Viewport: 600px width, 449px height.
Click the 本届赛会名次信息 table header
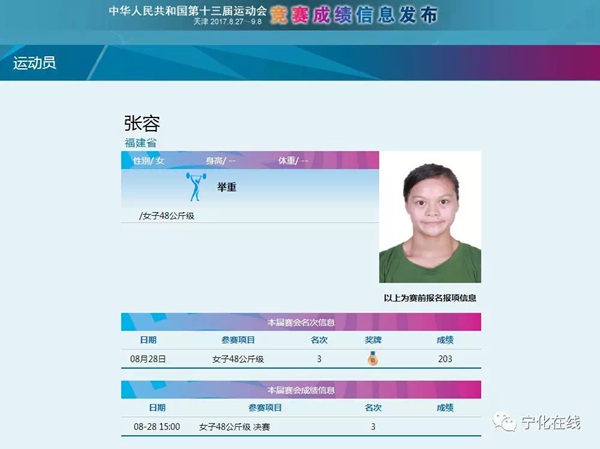[x=300, y=322]
